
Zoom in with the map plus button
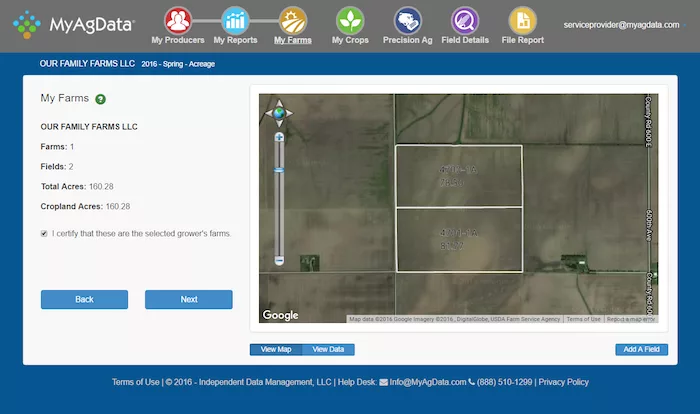click(x=279, y=137)
